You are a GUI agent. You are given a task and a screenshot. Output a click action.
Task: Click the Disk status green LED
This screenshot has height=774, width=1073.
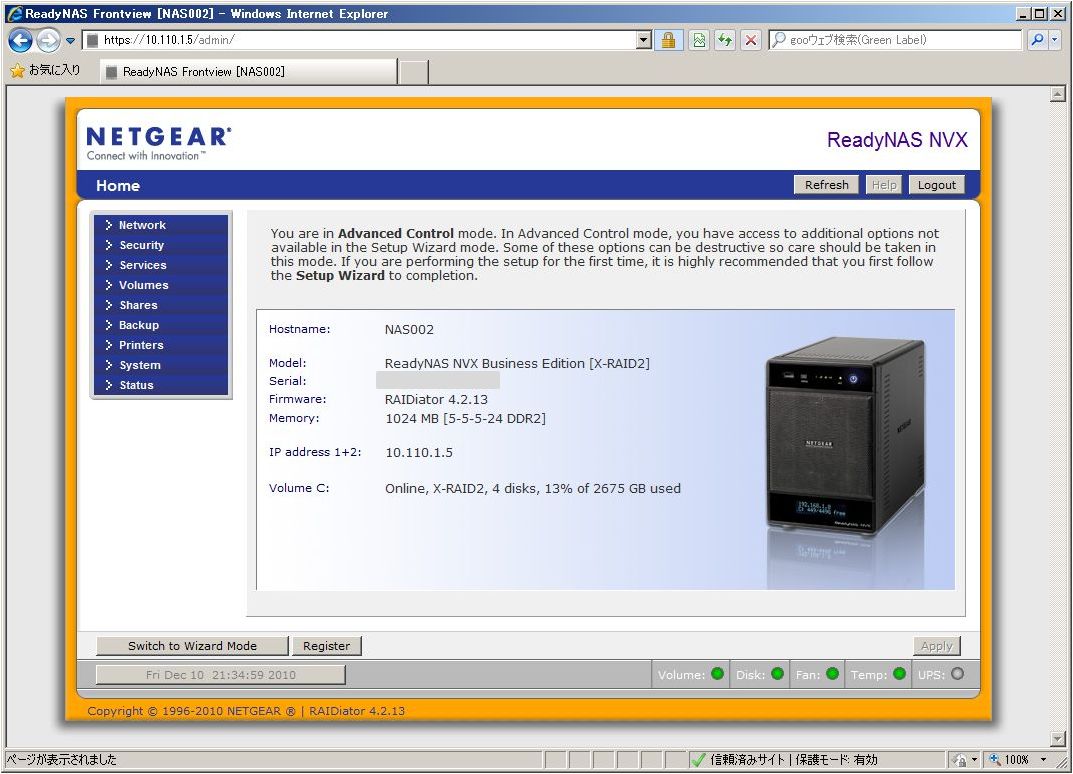[777, 674]
